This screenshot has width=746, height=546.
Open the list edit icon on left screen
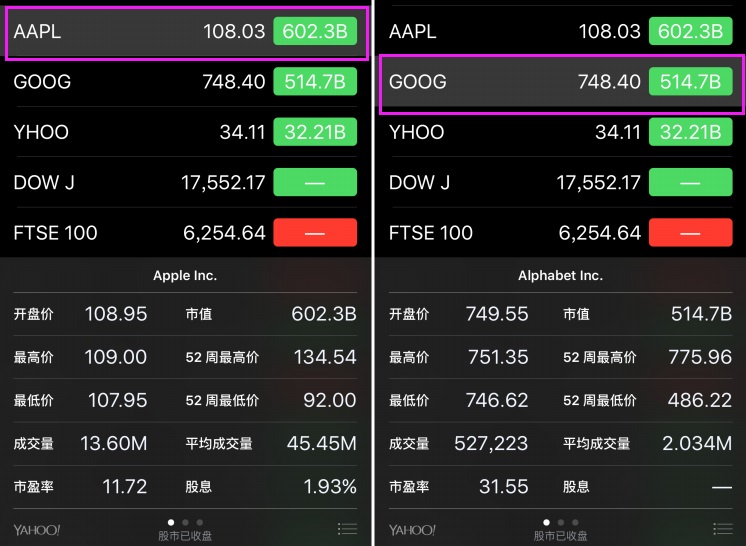(347, 528)
